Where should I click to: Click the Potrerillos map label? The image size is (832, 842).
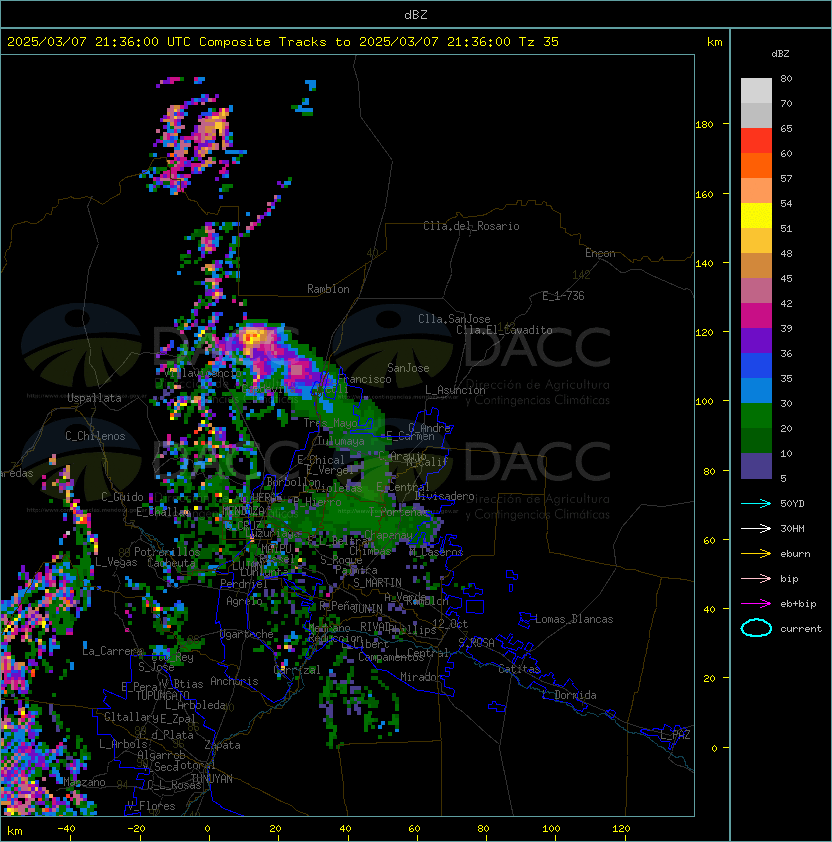point(167,552)
